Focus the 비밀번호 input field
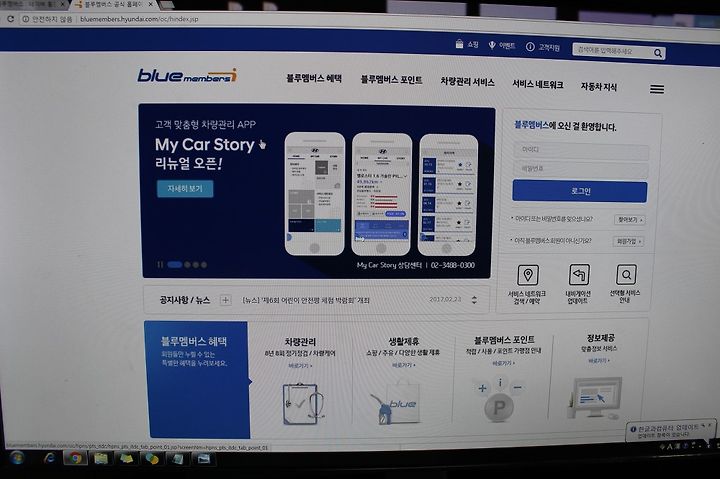 pos(581,169)
